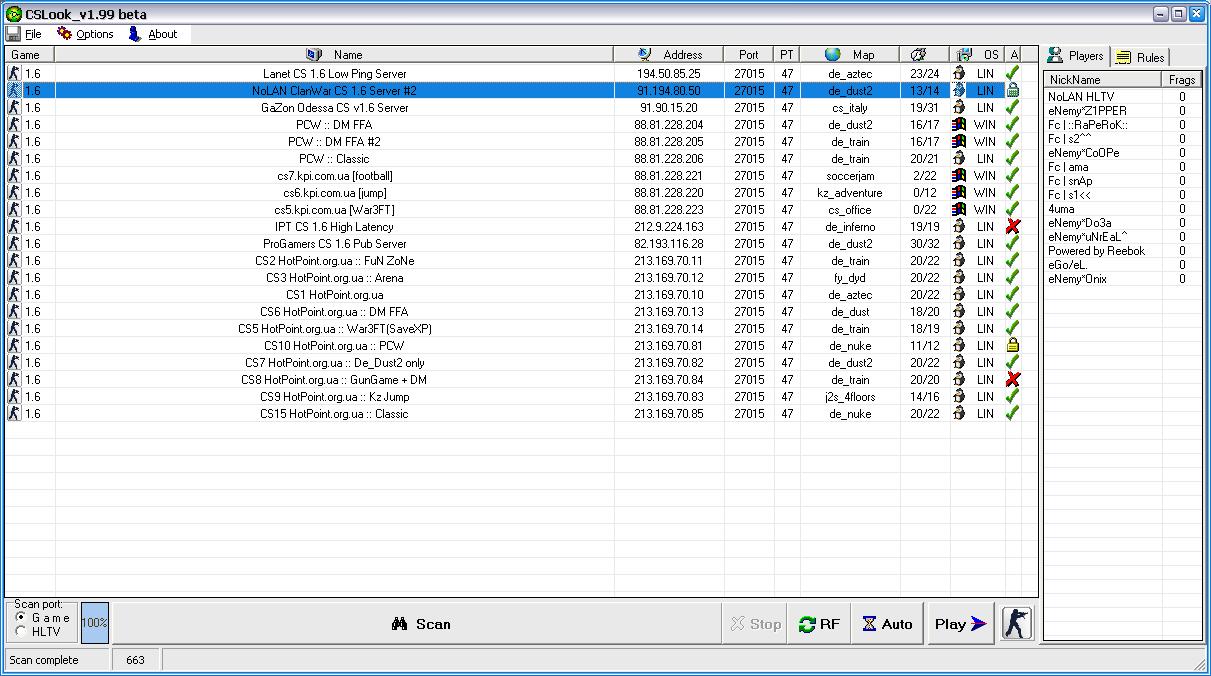Click the Counter-Strike launch icon beside Play

[x=1017, y=623]
